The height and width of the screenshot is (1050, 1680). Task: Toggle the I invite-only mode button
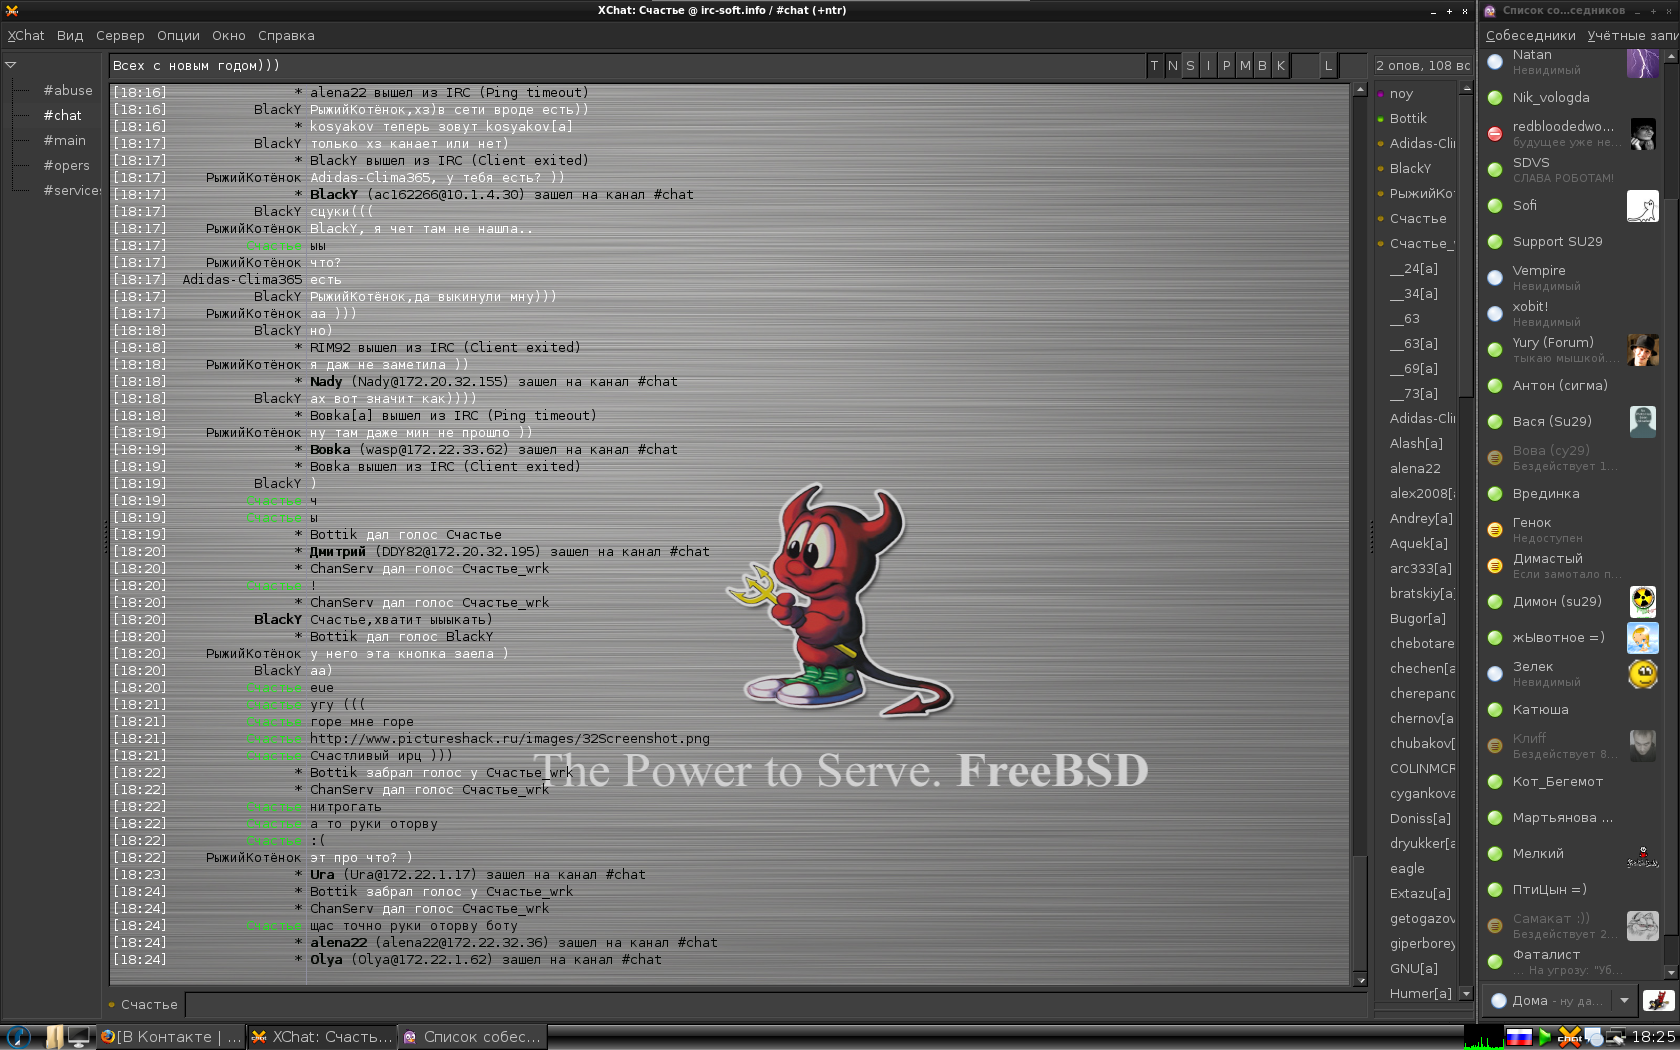1208,66
